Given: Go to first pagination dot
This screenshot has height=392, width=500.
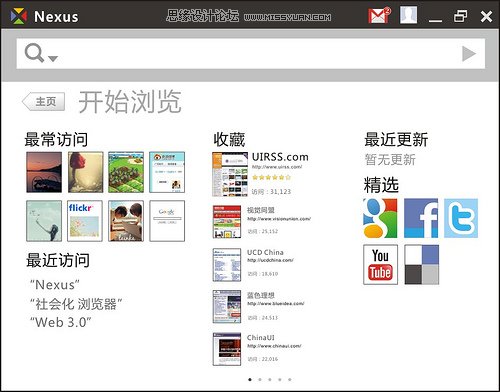Looking at the screenshot, I should [250, 379].
